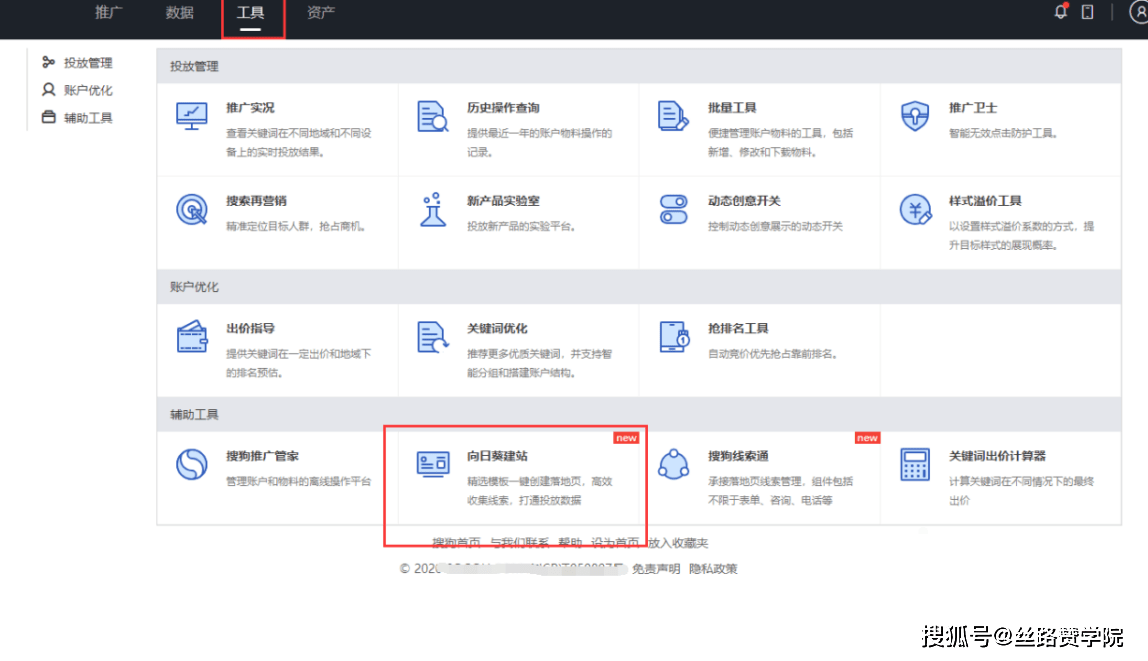The width and height of the screenshot is (1148, 661).
Task: Open the 关键词优化 title link
Action: tap(497, 328)
